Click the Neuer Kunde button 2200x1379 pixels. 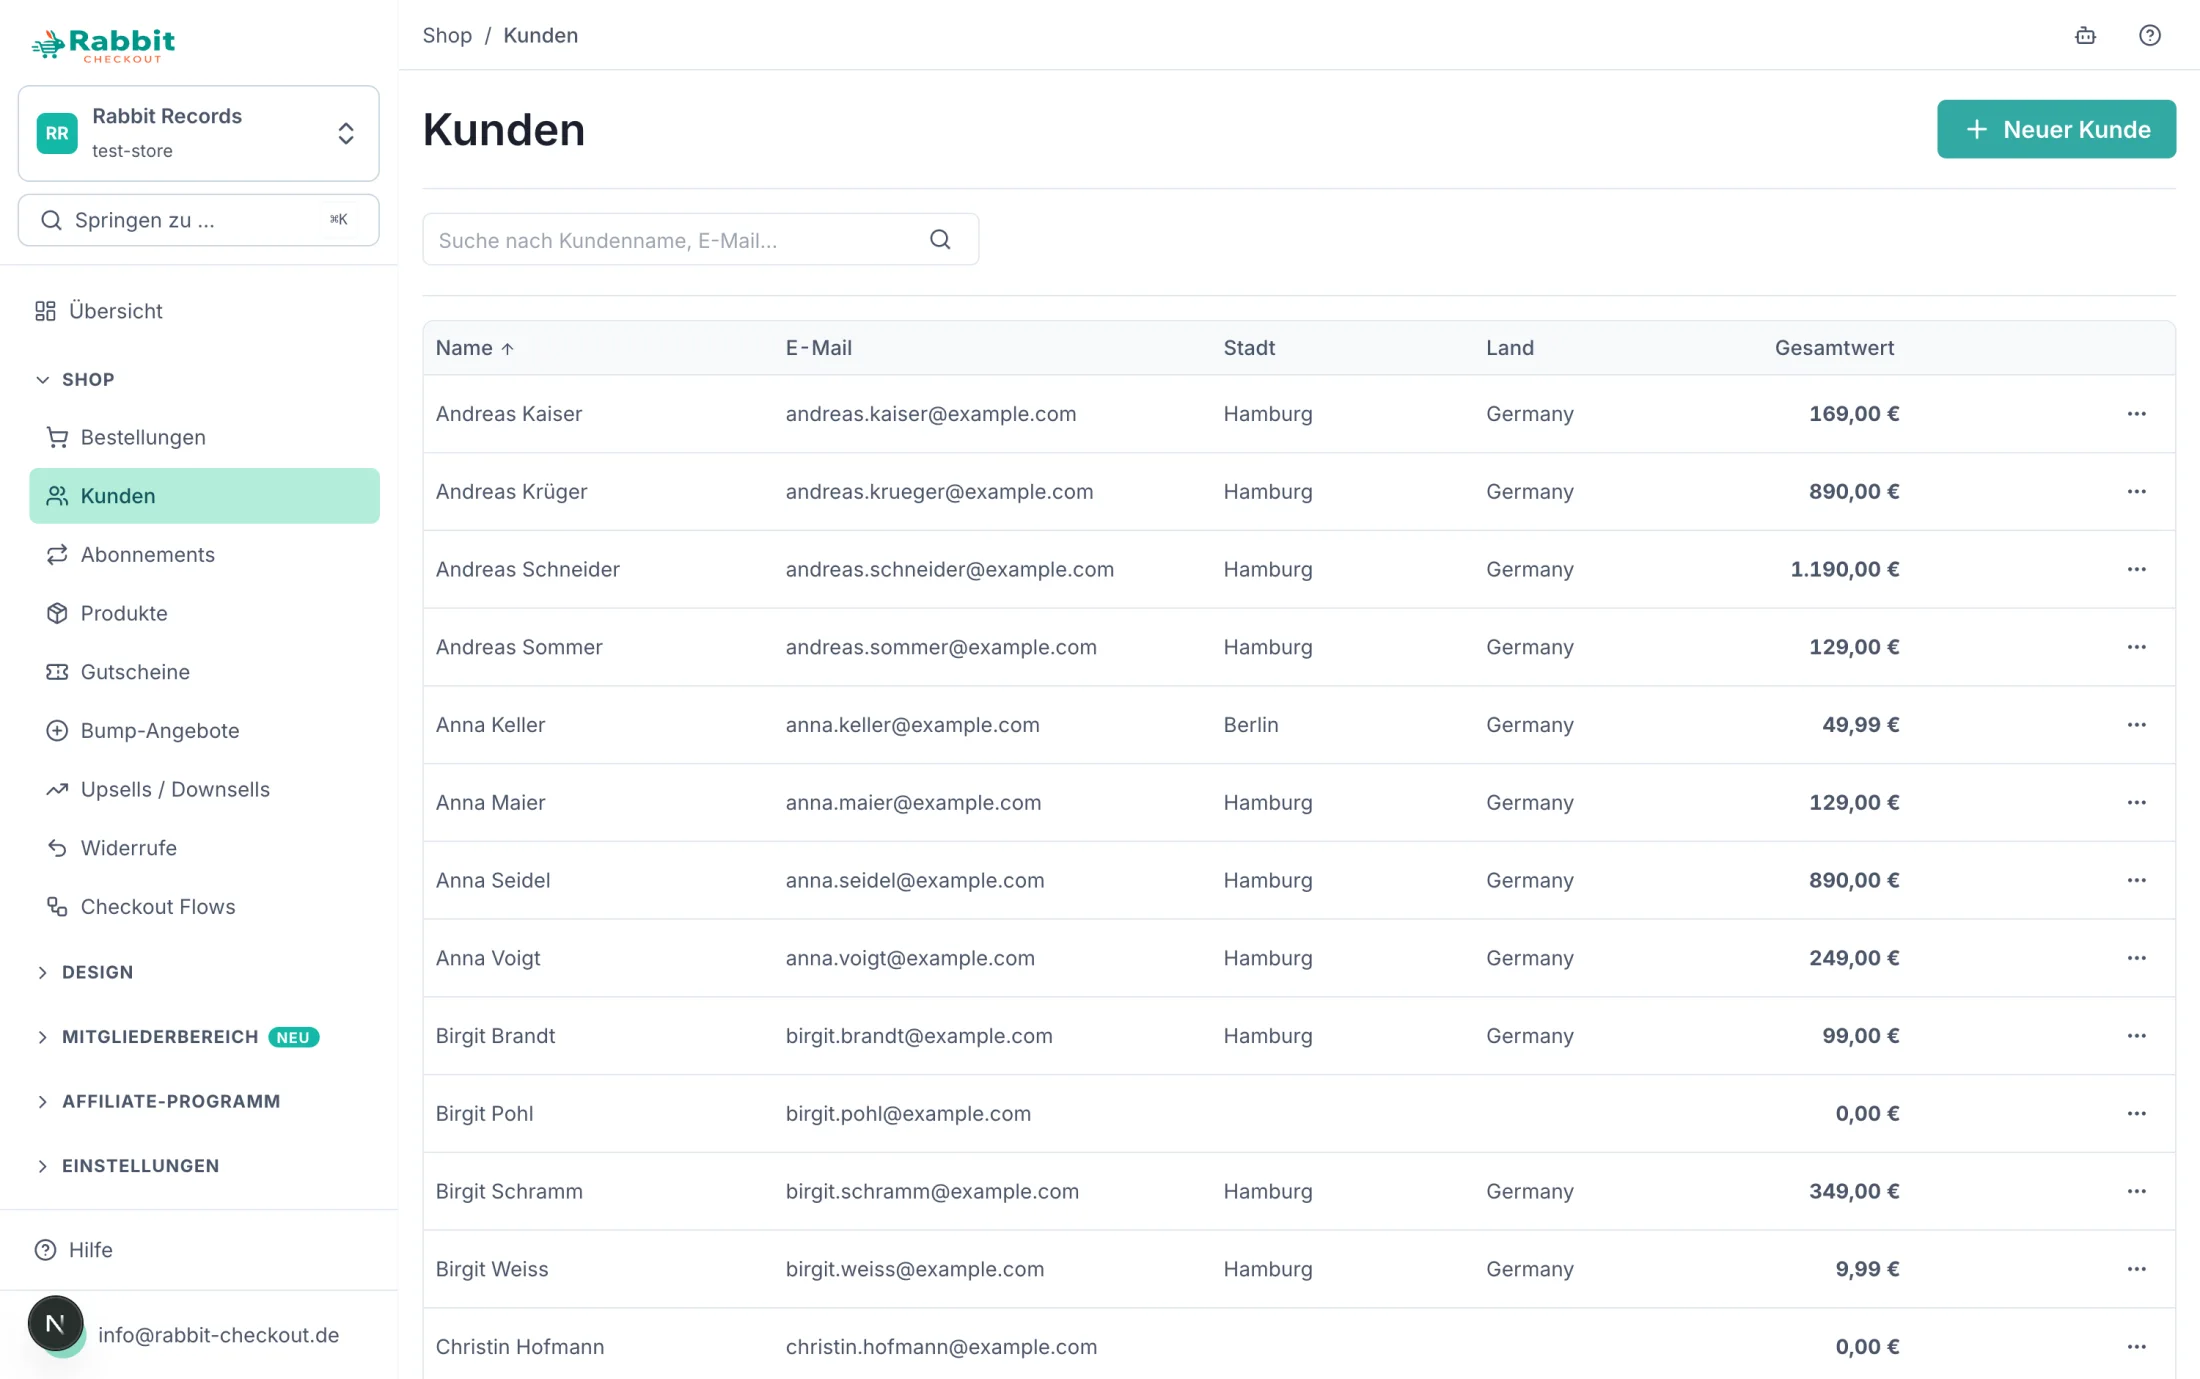point(2056,129)
